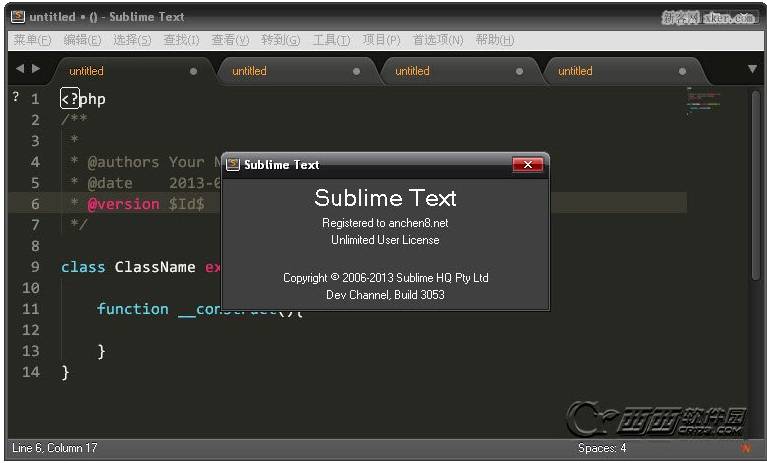The height and width of the screenshot is (463, 767).
Task: Click the '<?php' text on line 1
Action: point(83,99)
